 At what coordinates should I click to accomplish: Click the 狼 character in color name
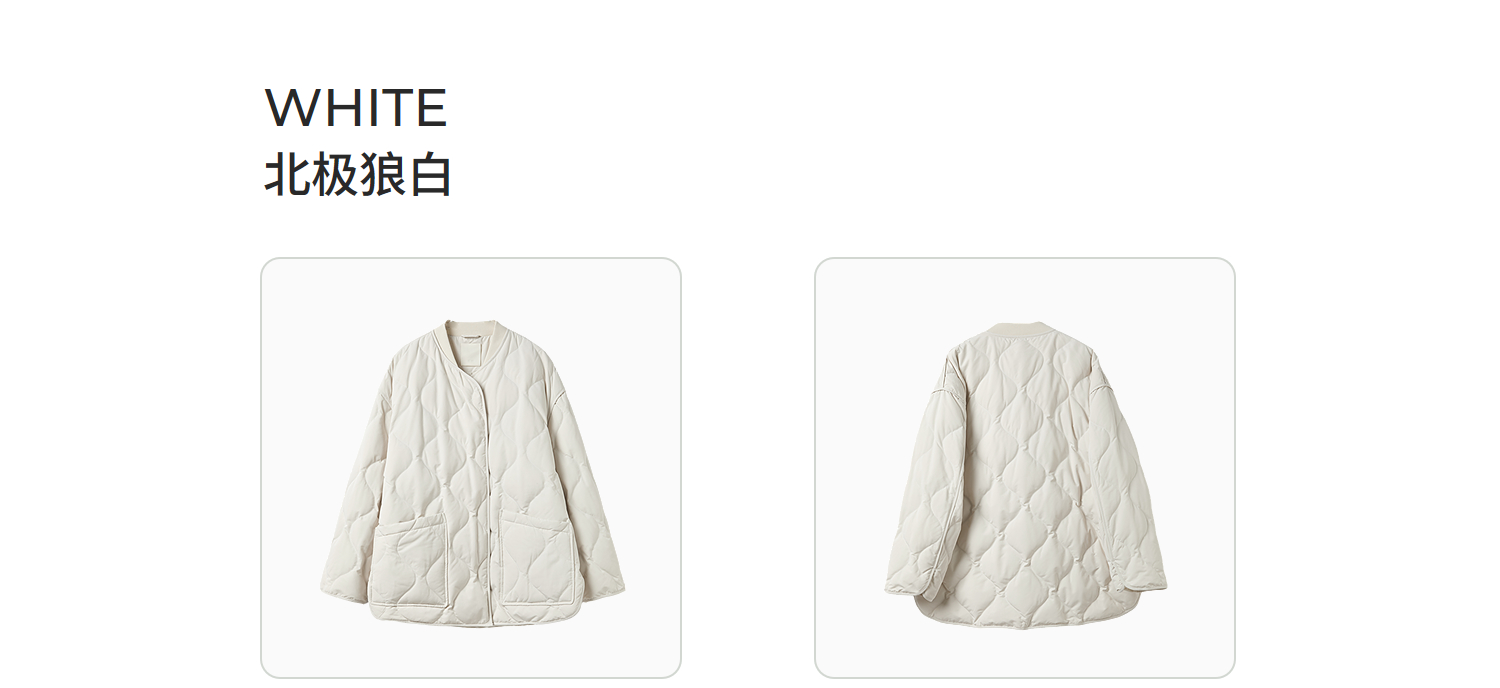[381, 176]
